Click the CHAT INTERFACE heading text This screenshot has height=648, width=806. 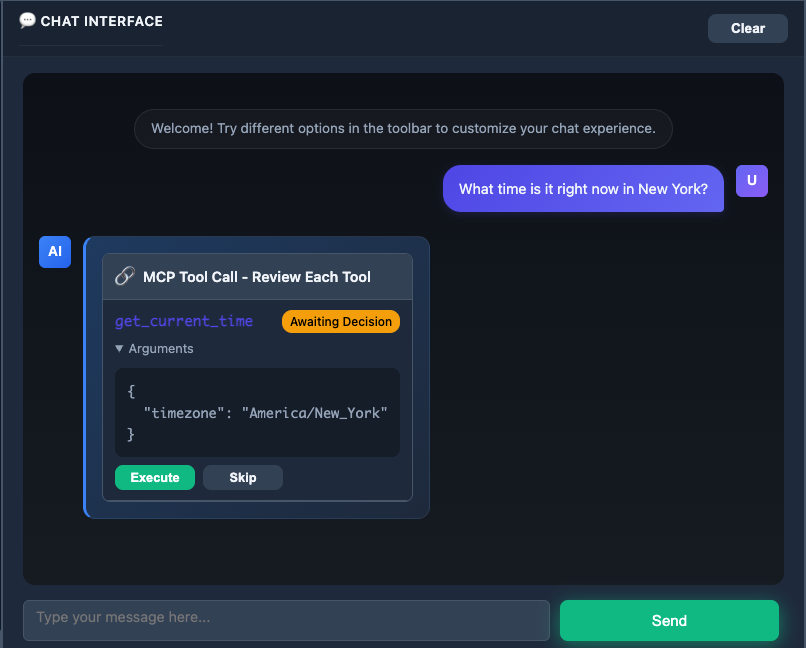(x=101, y=21)
